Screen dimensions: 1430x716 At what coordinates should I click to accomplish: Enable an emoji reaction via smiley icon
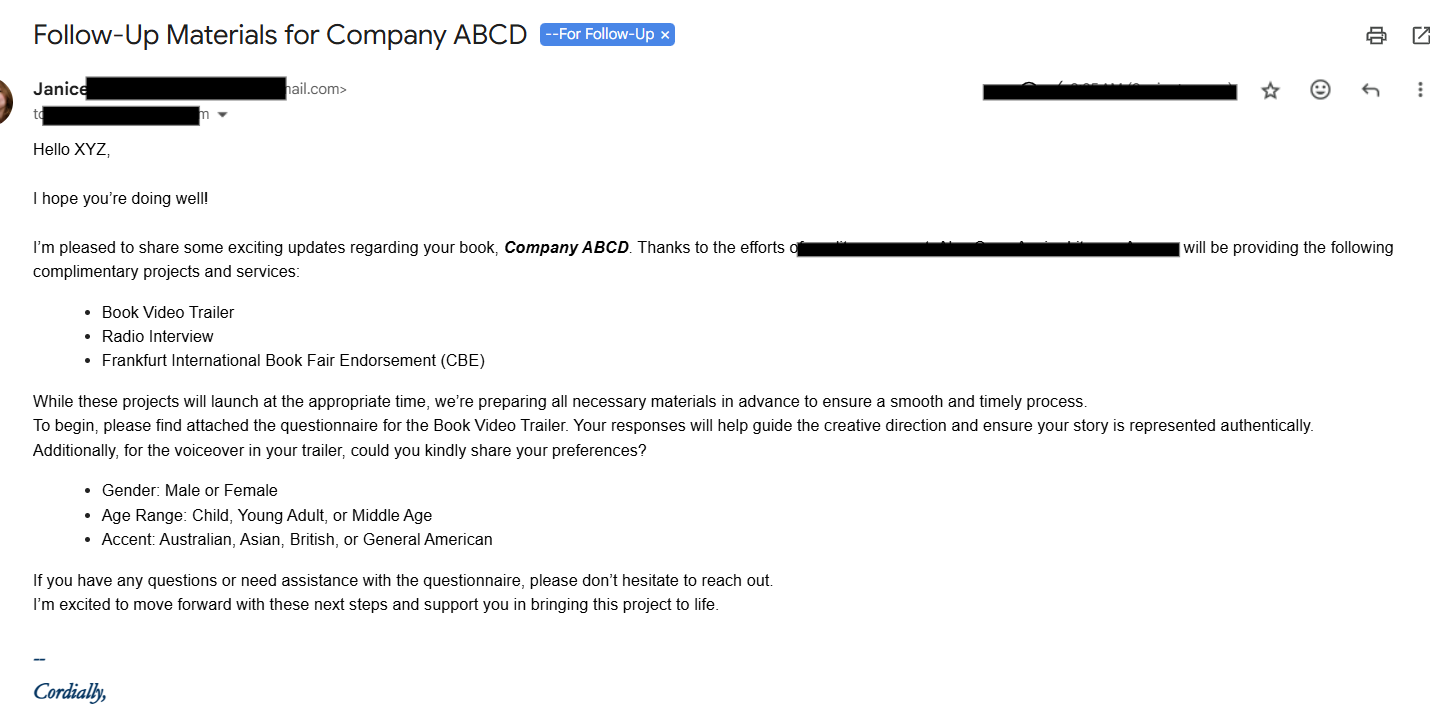(1320, 90)
